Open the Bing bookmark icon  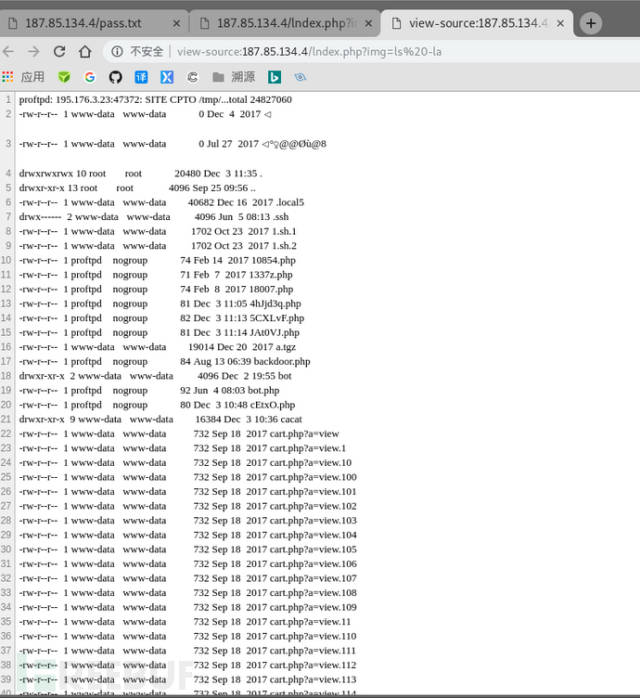click(274, 77)
